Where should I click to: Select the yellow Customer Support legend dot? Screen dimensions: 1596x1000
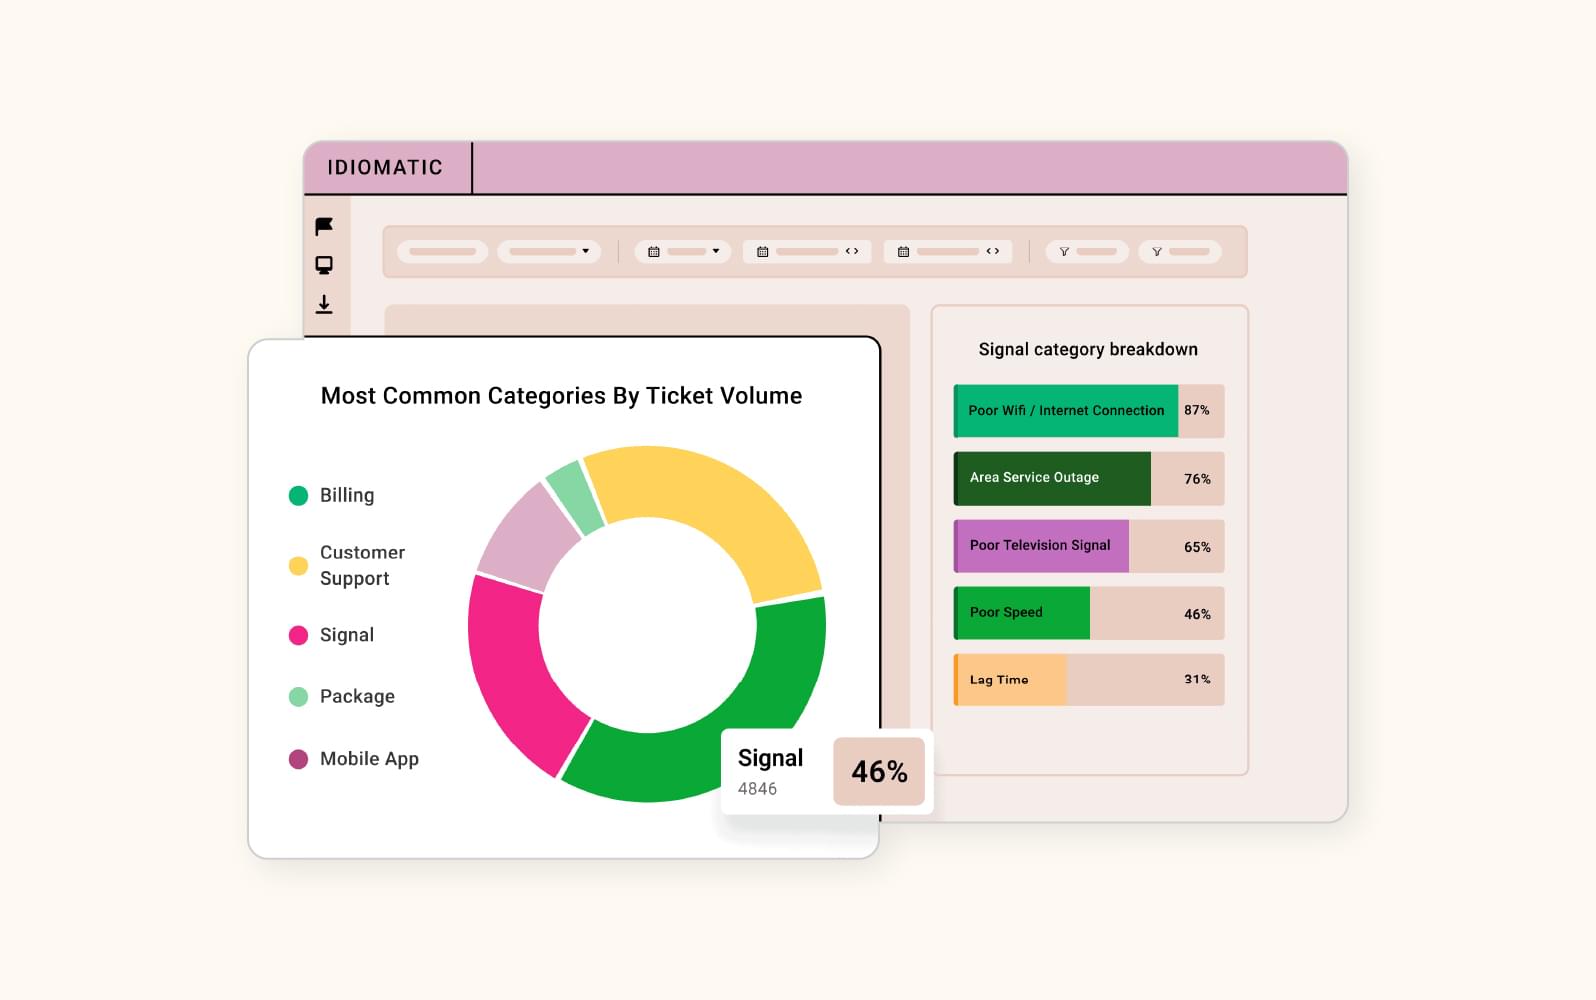[x=298, y=565]
